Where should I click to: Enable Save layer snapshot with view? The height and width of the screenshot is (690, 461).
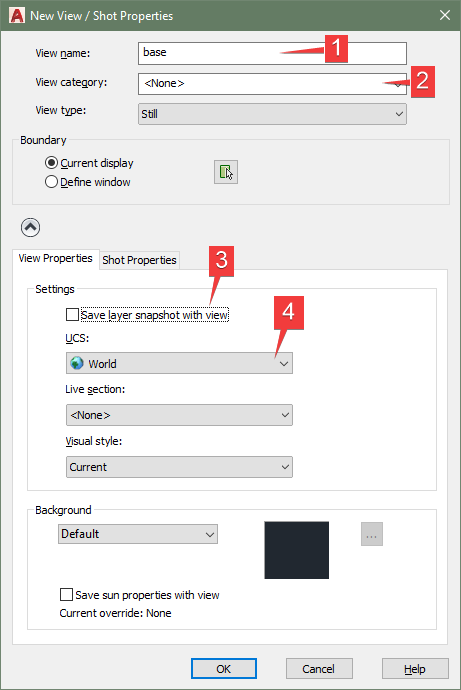tap(72, 315)
